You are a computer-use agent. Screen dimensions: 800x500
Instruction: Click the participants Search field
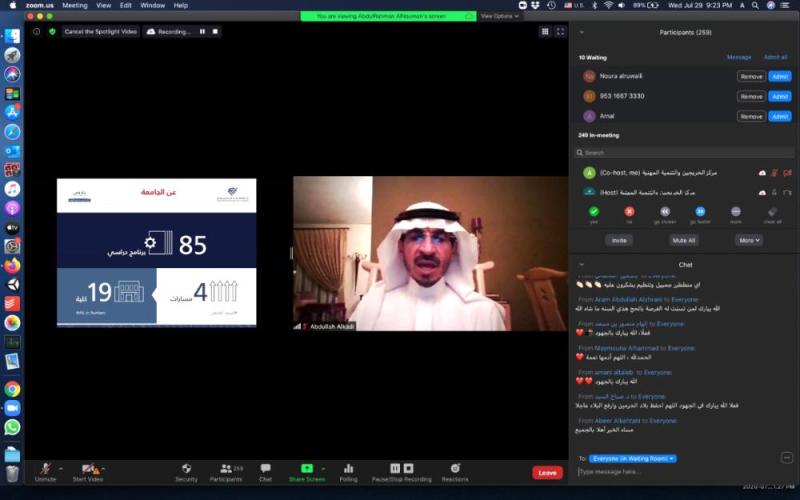684,153
